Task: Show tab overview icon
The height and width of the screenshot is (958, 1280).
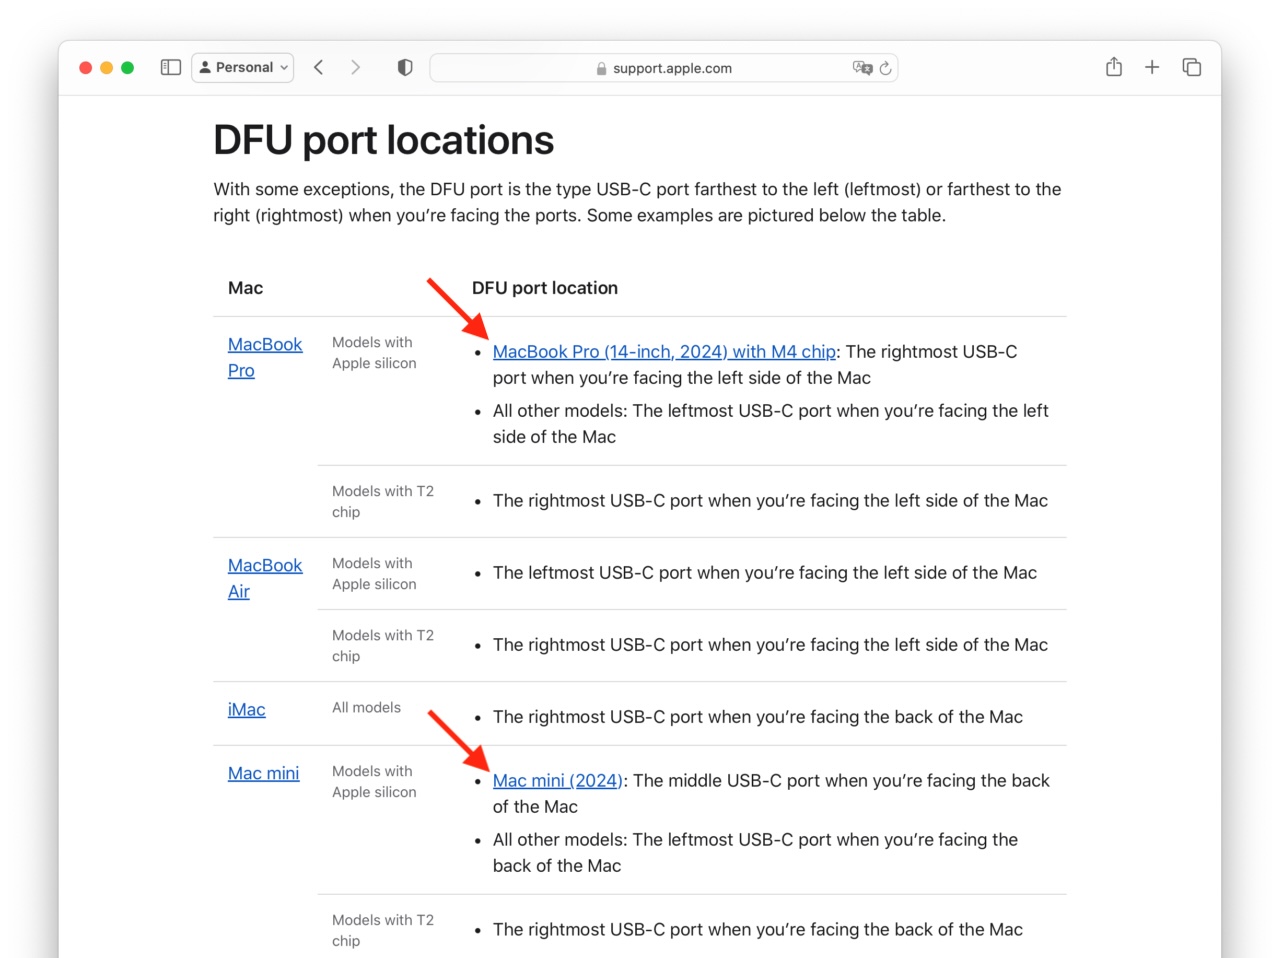Action: click(1191, 67)
